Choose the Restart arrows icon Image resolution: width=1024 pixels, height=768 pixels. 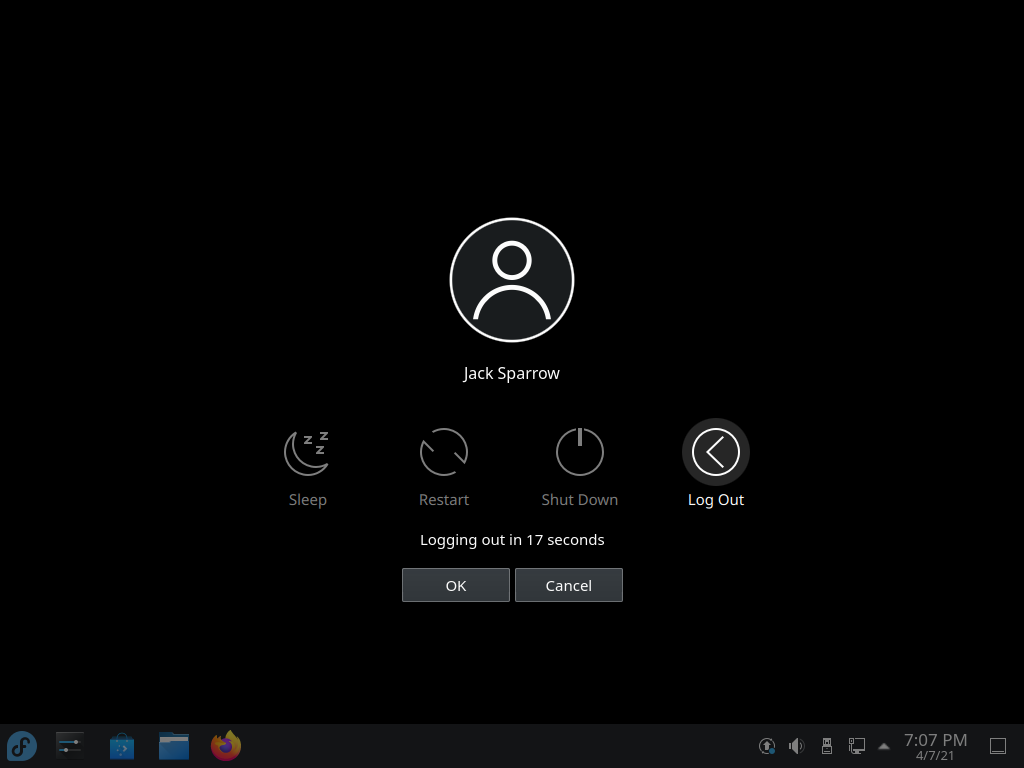click(x=444, y=452)
